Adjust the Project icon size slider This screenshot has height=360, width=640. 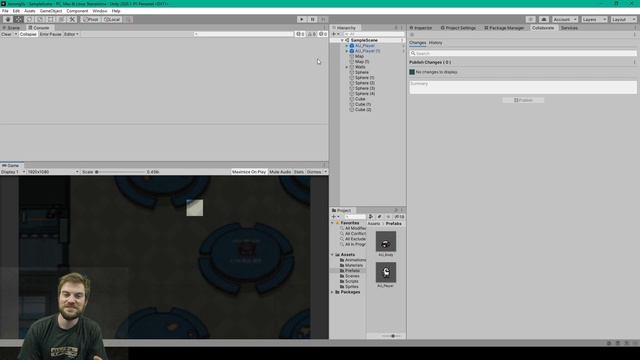click(392, 336)
